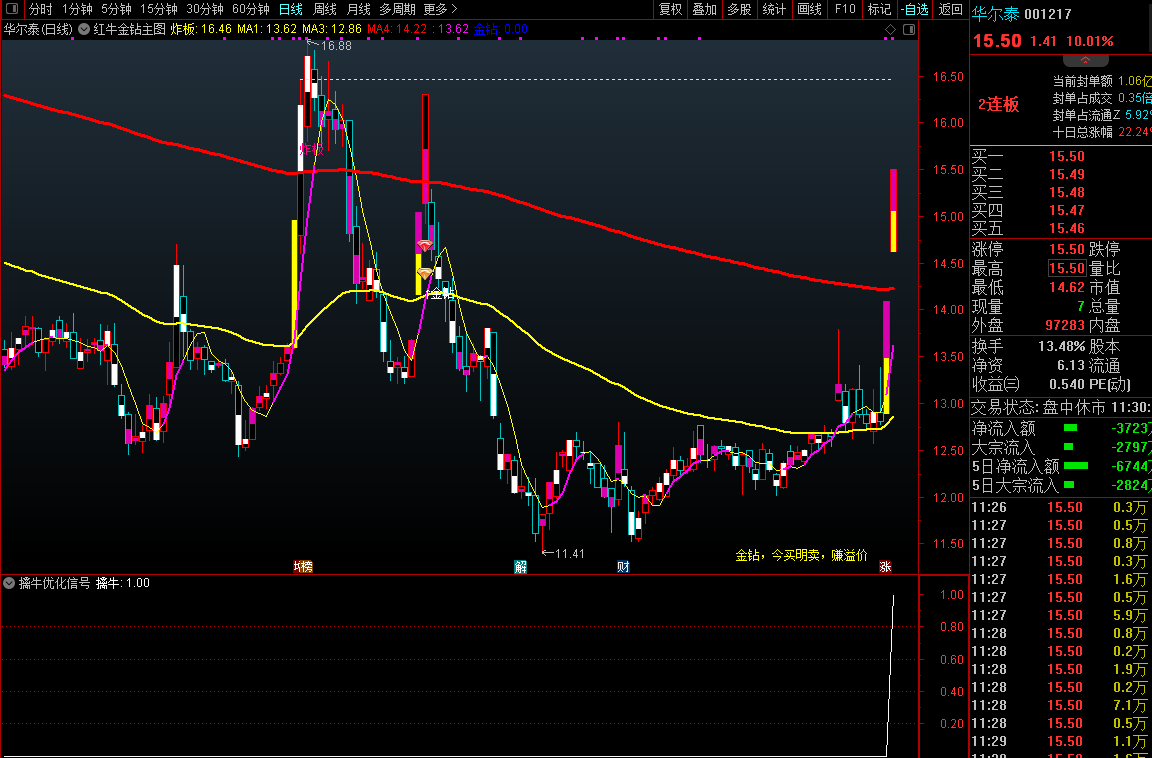
Task: Click the 收益(三) value 0.540
Action: 1068,384
